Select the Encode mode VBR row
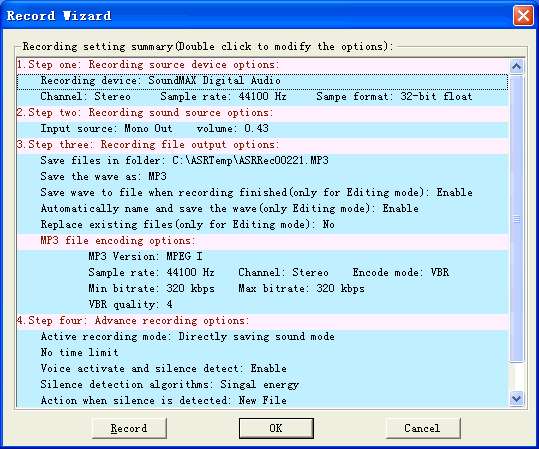This screenshot has width=539, height=449. 262,273
